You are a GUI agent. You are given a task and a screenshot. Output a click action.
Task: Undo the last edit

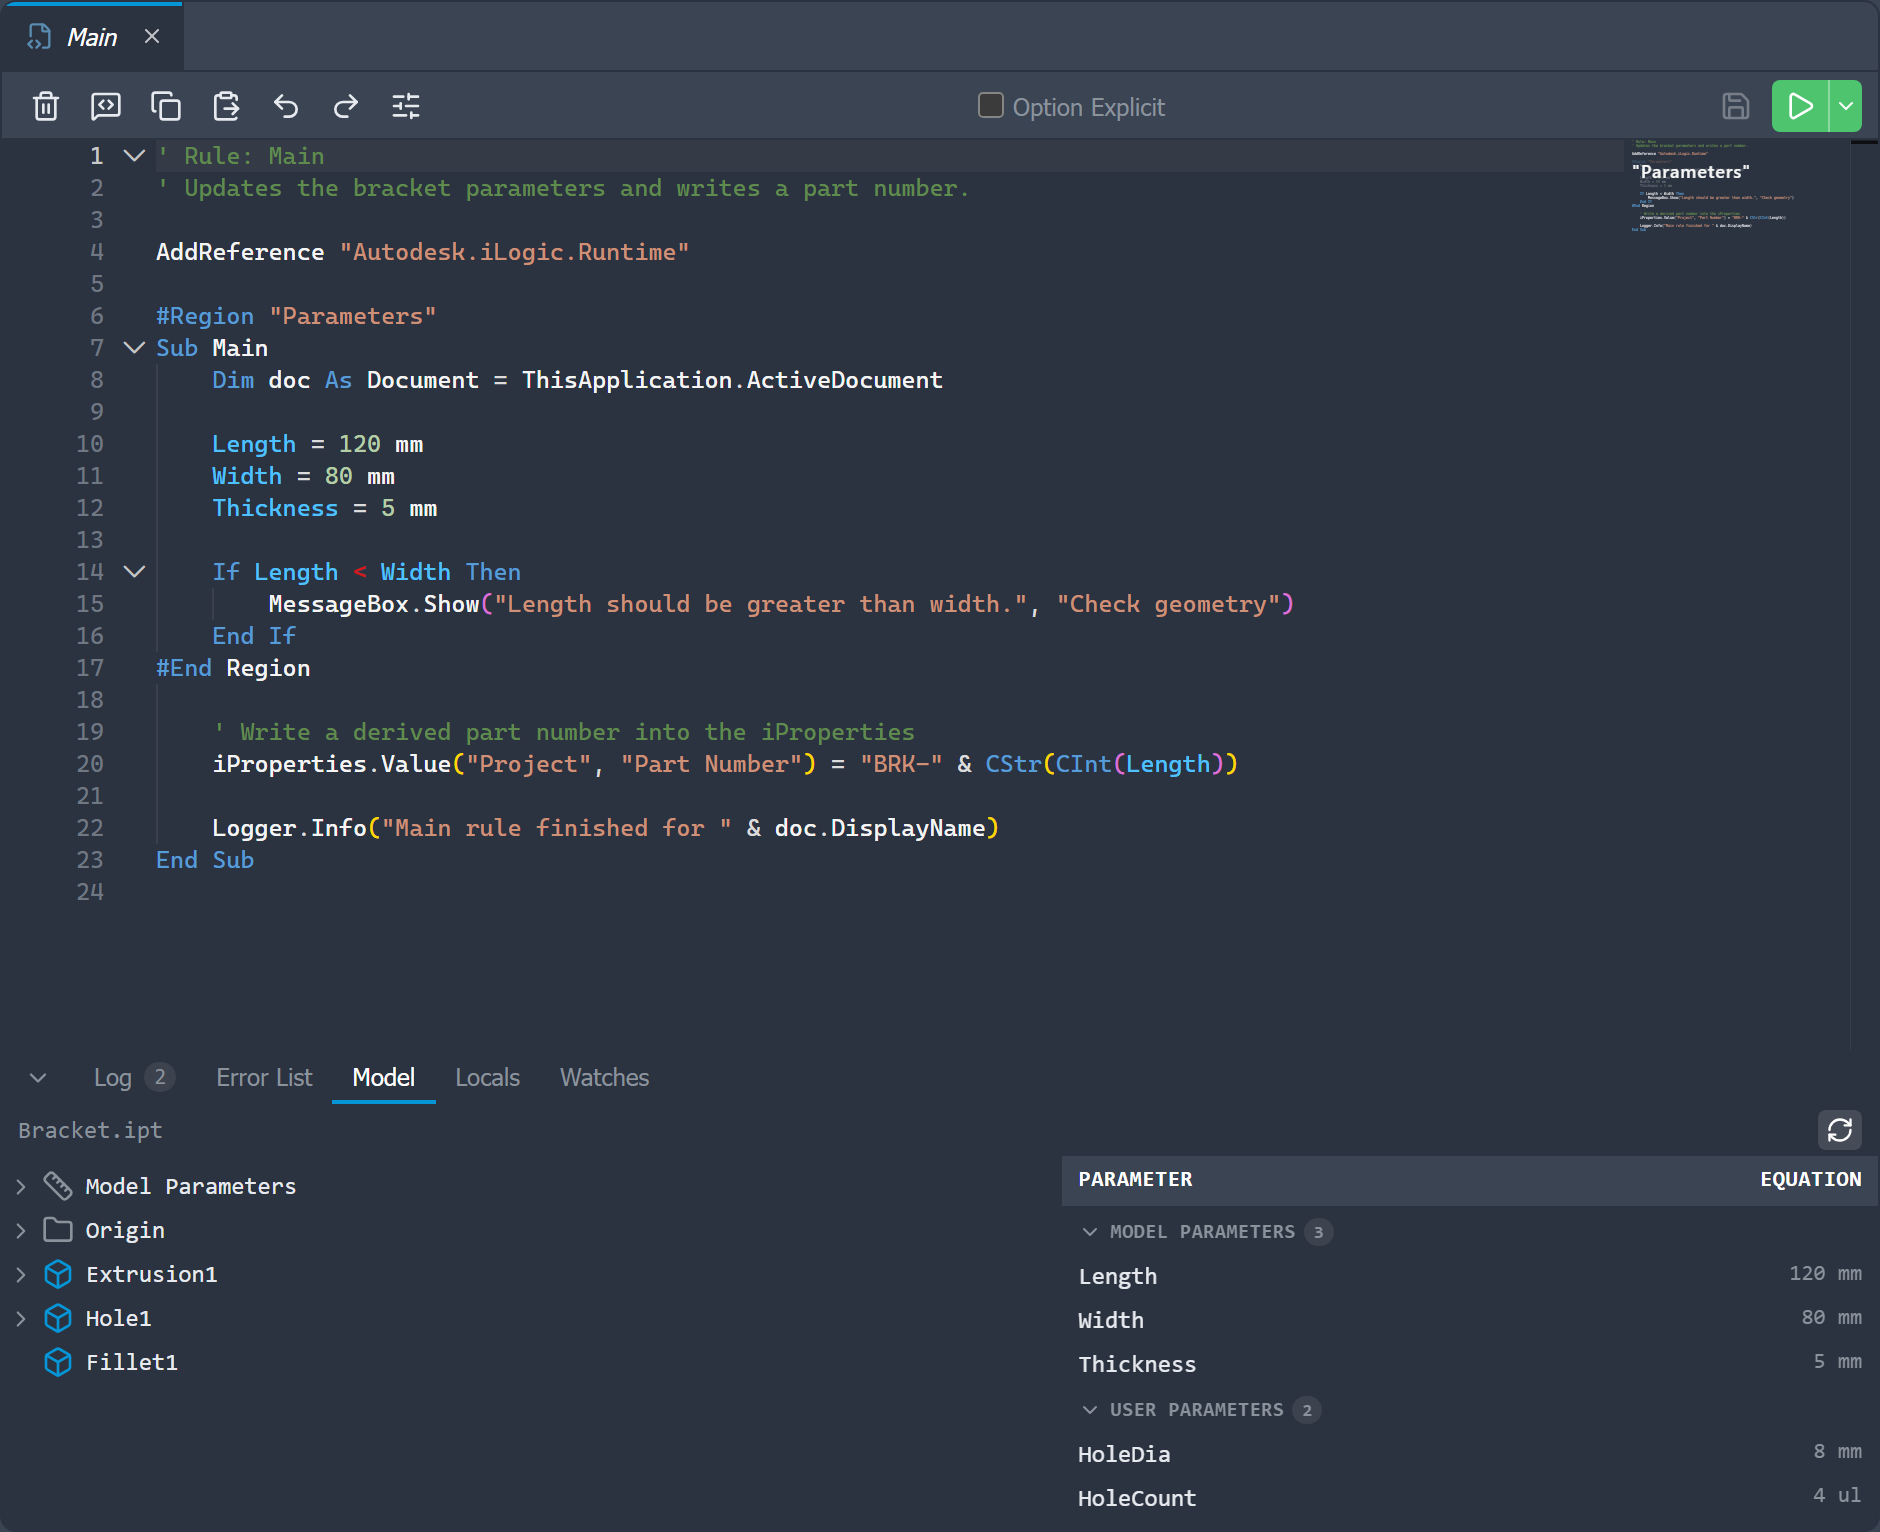point(286,106)
